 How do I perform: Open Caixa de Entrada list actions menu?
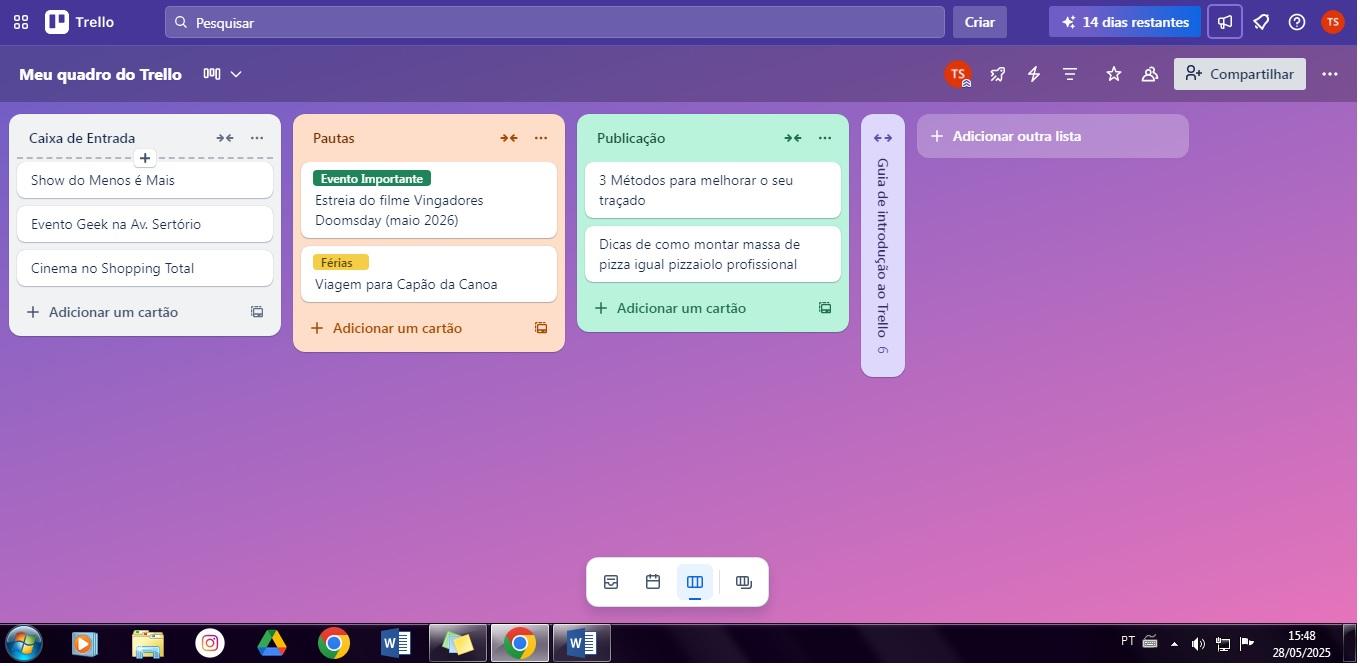(x=257, y=138)
